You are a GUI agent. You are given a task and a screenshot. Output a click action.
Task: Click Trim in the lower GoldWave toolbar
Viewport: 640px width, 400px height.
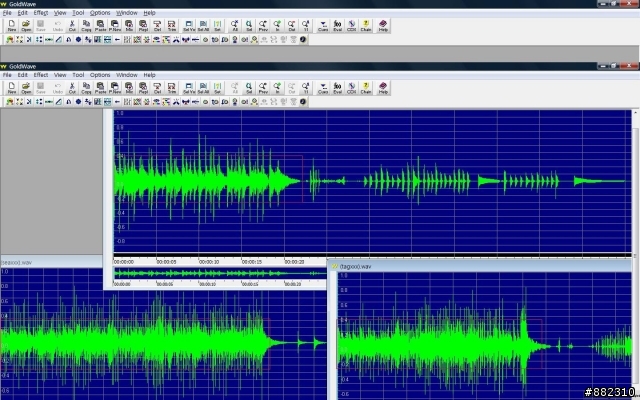(x=171, y=87)
